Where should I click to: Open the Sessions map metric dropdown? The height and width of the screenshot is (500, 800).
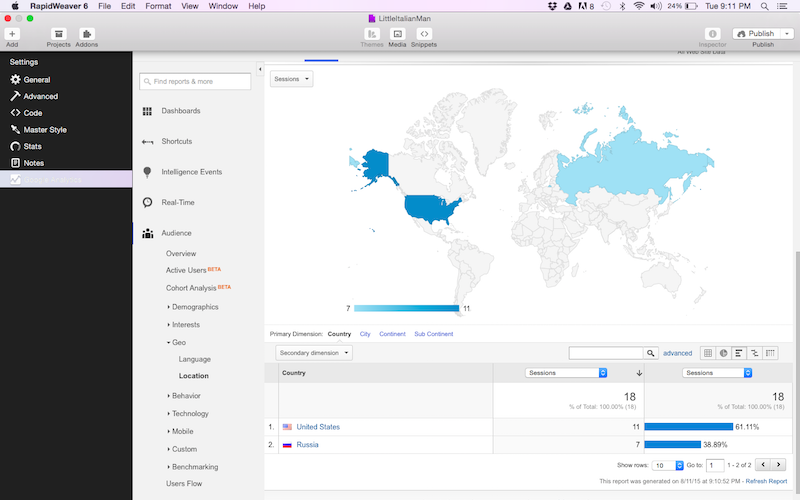point(292,79)
